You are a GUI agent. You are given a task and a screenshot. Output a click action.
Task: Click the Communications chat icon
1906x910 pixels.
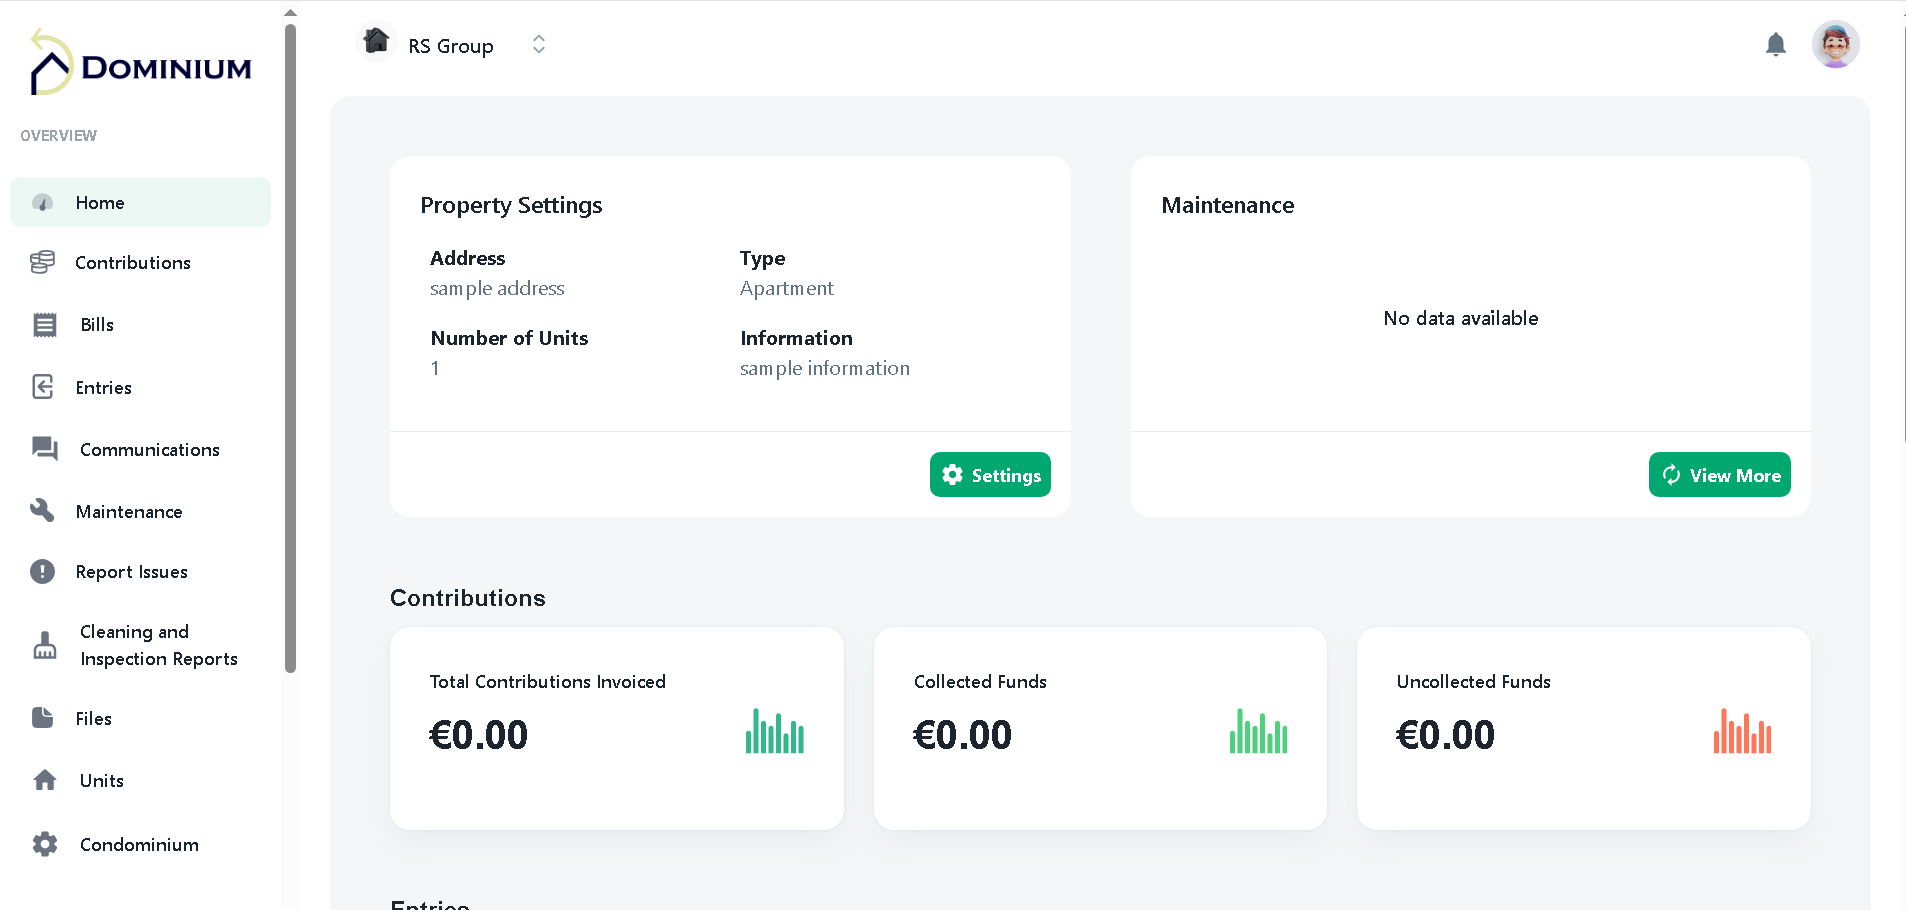[x=43, y=449]
